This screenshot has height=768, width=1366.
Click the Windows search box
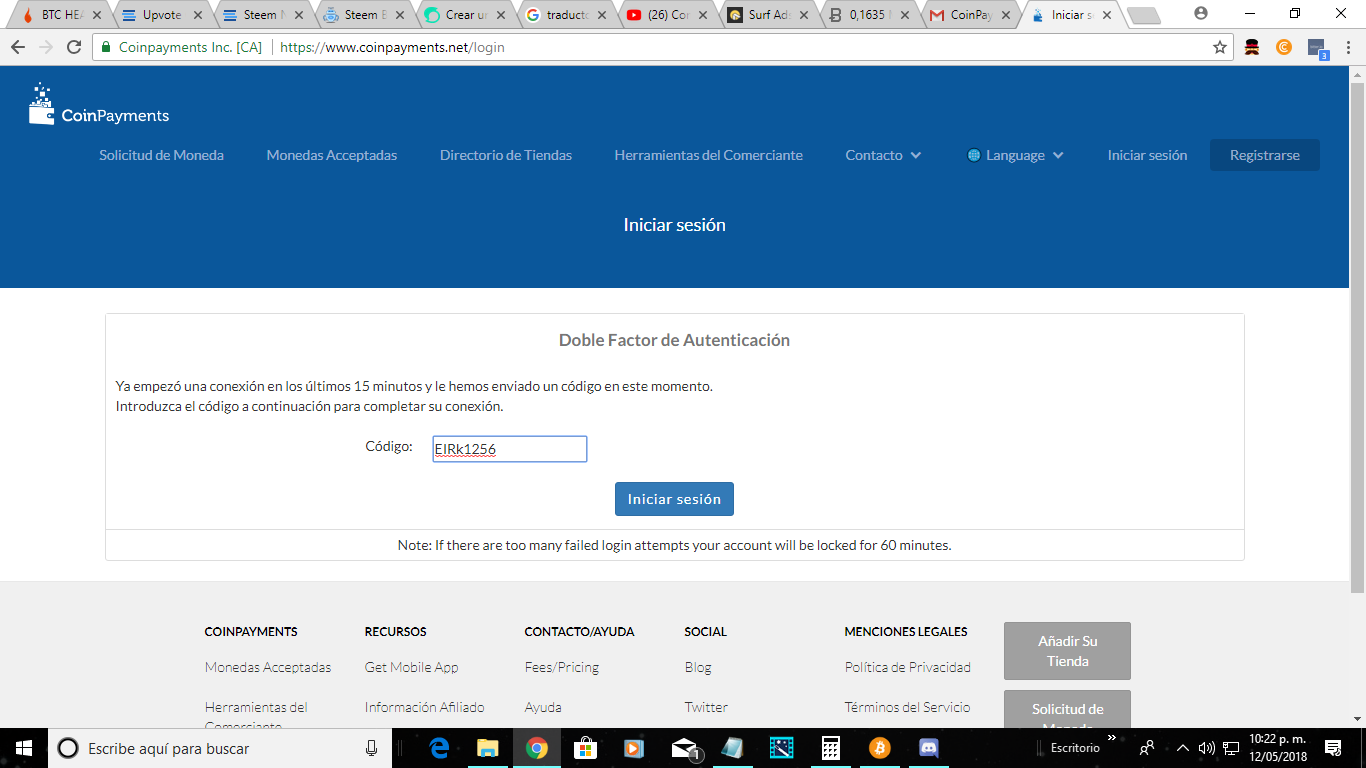pos(219,748)
